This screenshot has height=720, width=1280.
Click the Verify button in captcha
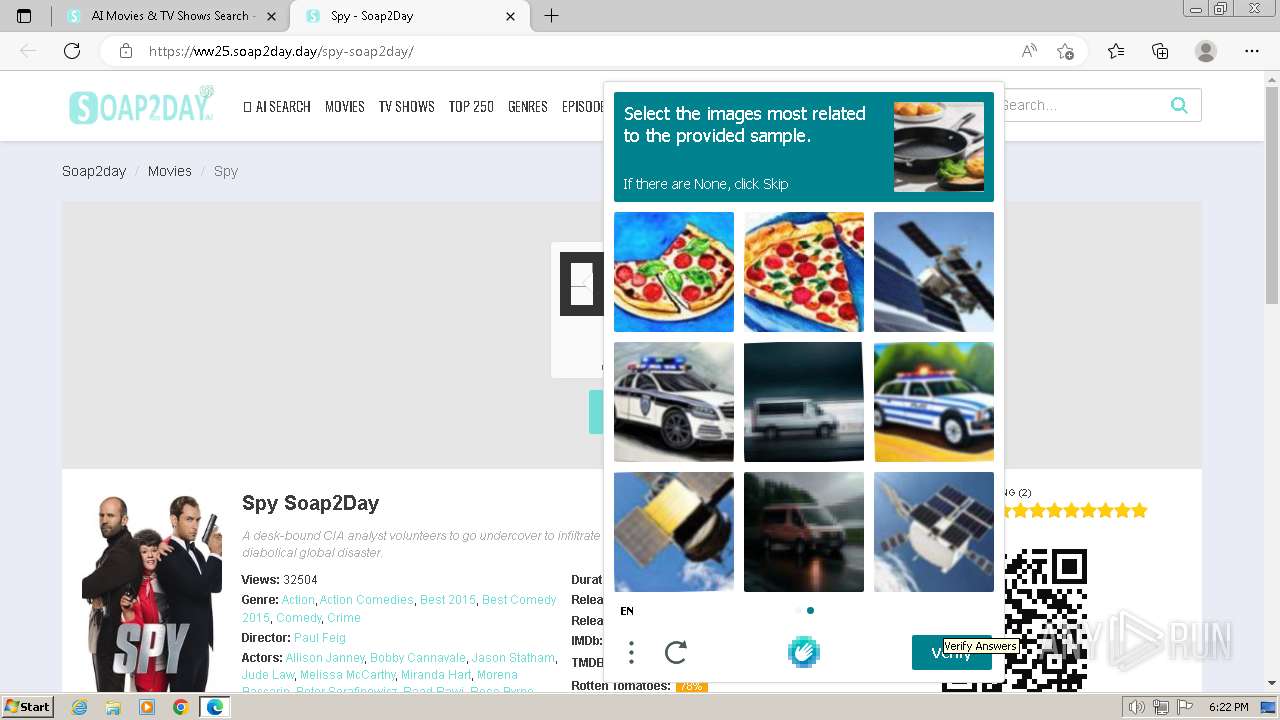point(951,652)
